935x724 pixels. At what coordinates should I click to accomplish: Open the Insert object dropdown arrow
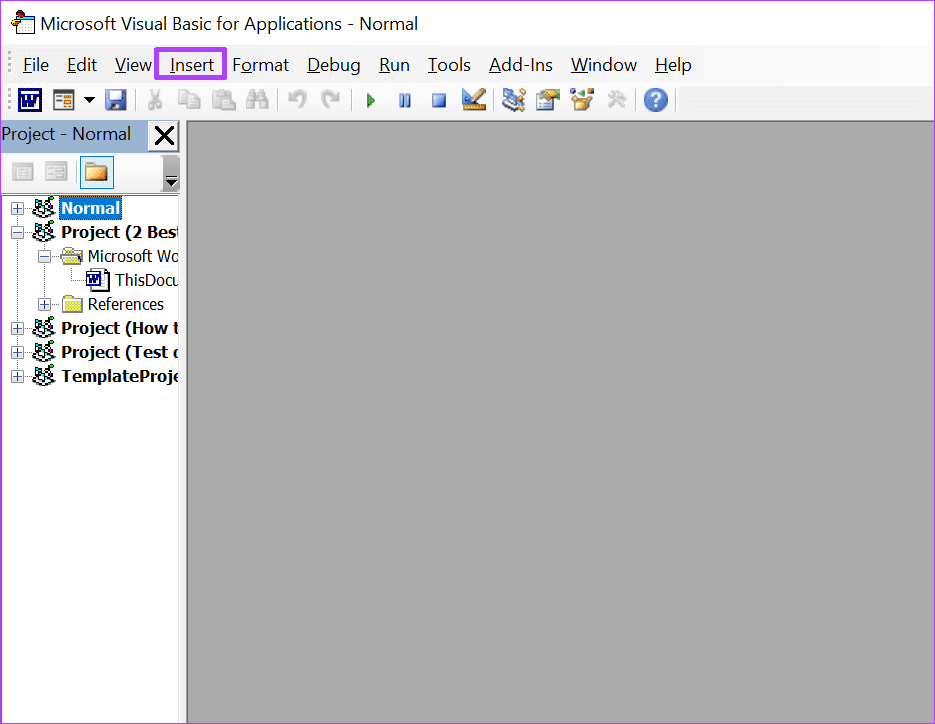89,100
